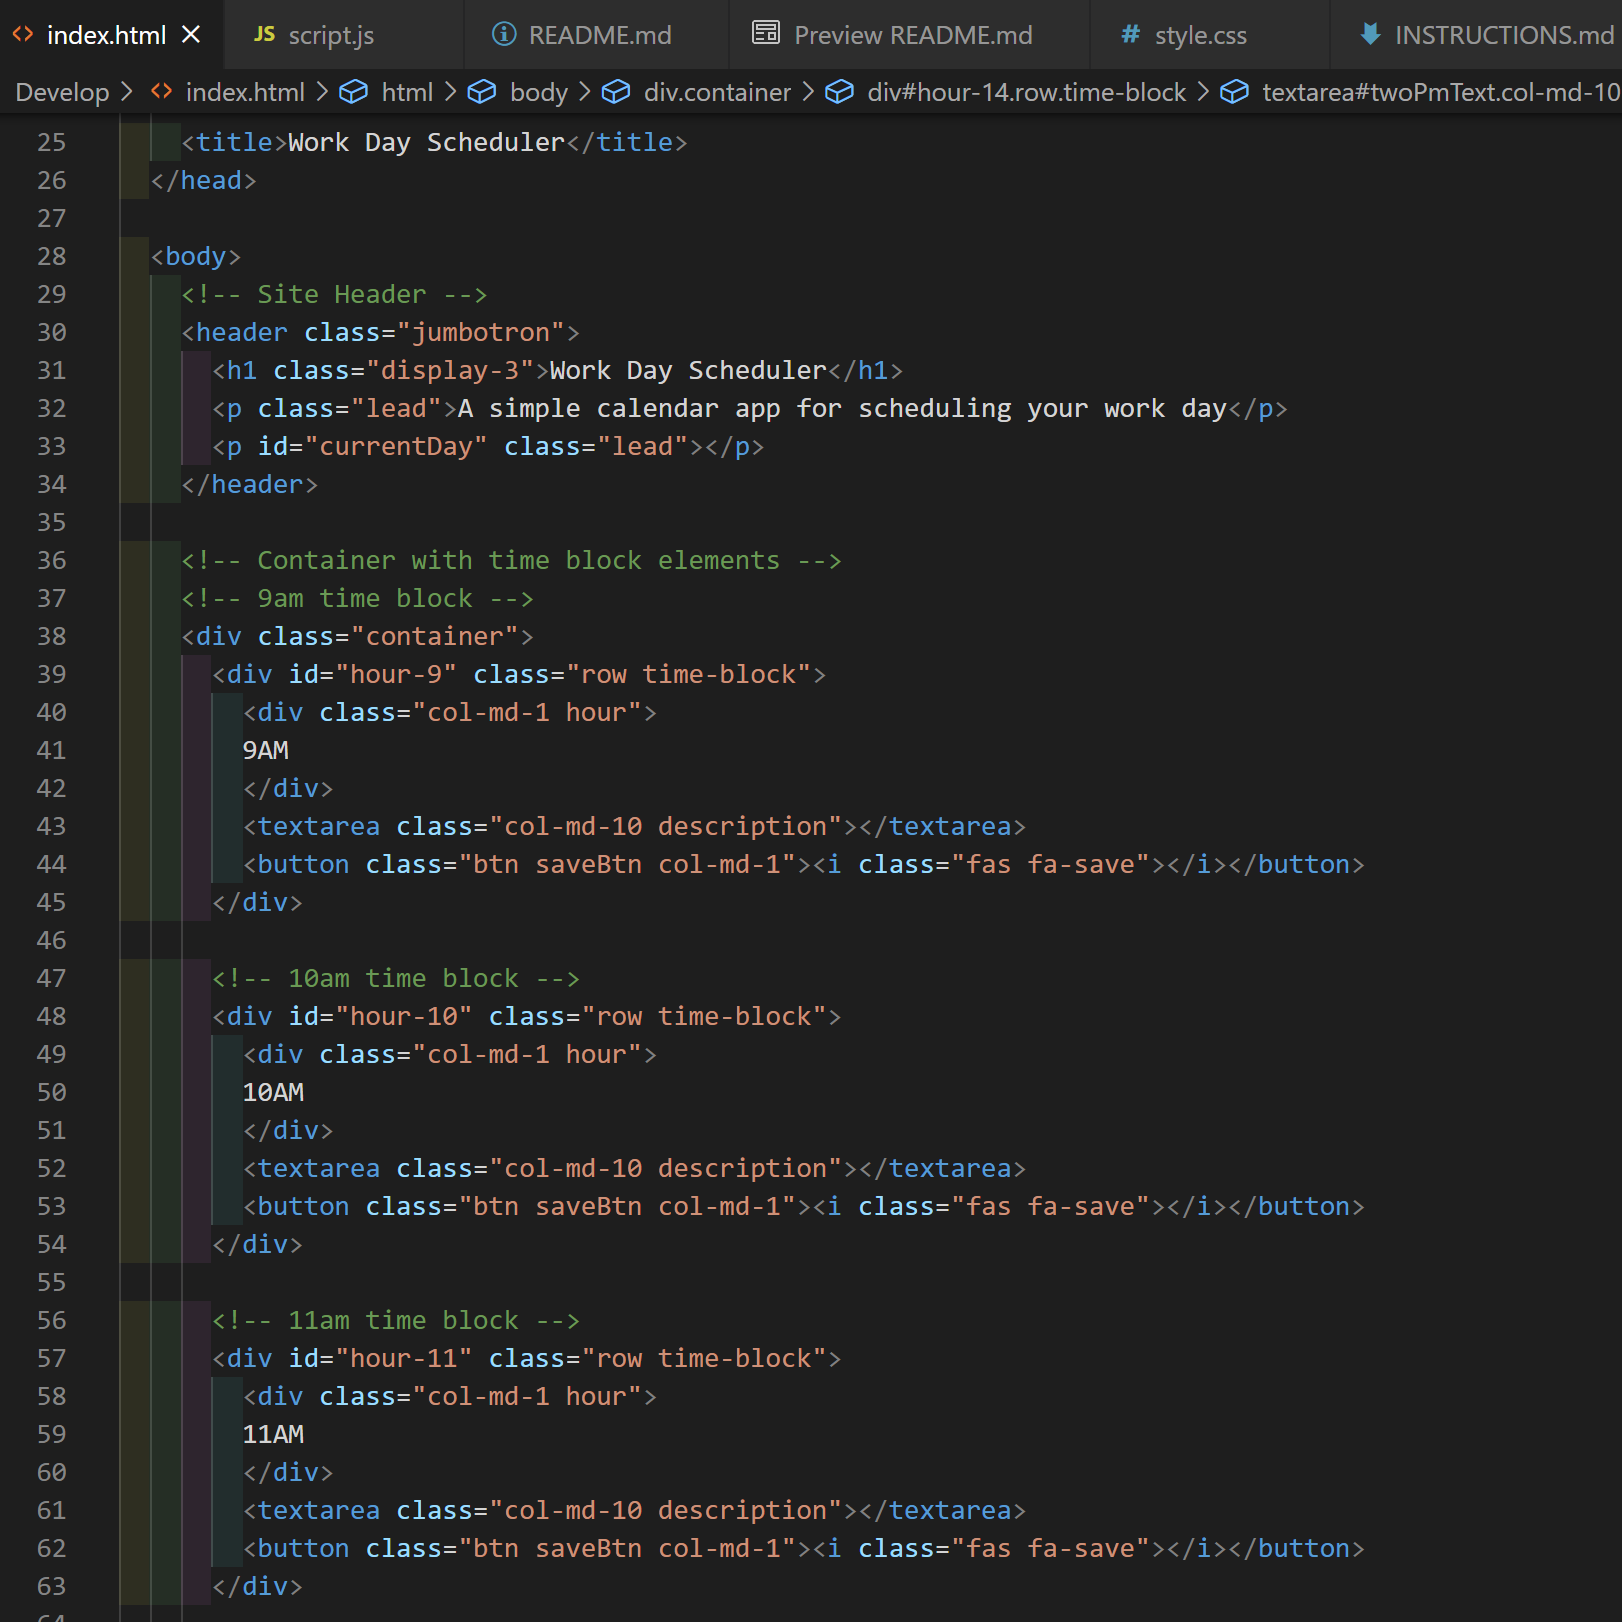
Task: Click the textarea tag on line 61
Action: coord(634,1511)
